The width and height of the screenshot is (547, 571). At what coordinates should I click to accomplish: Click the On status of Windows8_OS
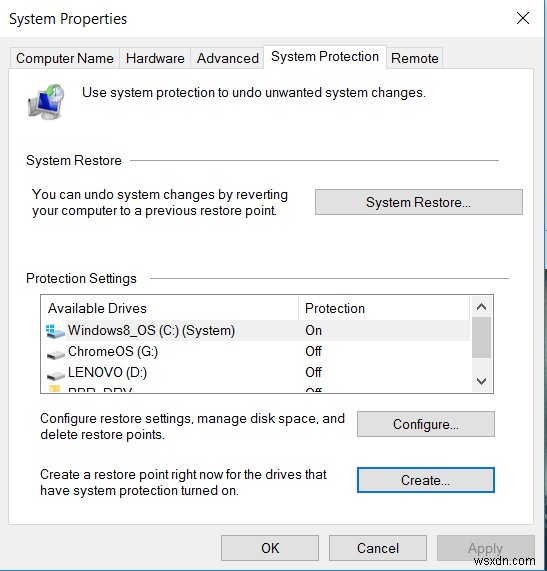coord(314,331)
